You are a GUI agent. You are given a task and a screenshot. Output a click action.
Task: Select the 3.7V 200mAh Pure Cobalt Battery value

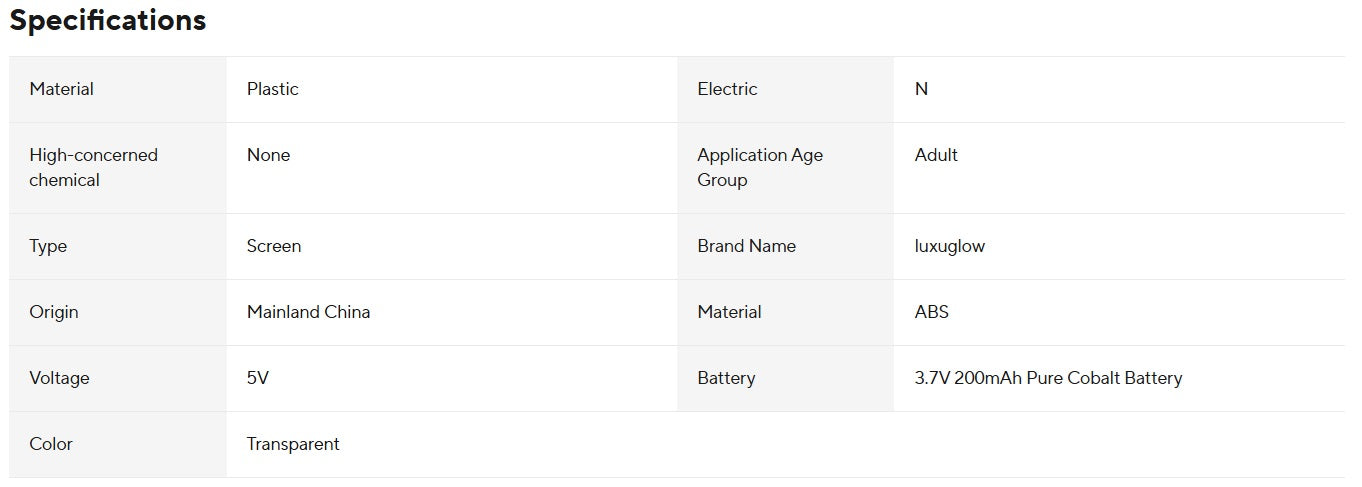(1048, 378)
